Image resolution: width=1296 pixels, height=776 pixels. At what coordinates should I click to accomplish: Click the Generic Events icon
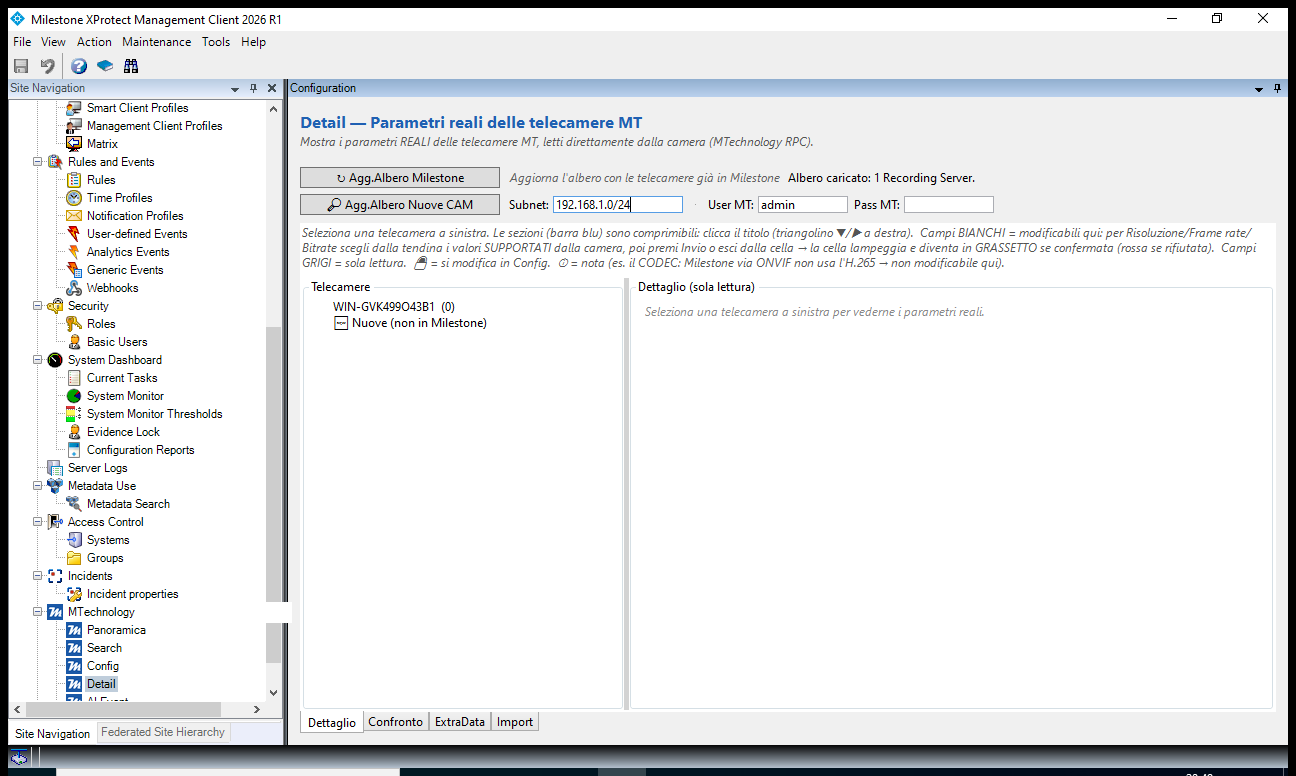point(74,270)
